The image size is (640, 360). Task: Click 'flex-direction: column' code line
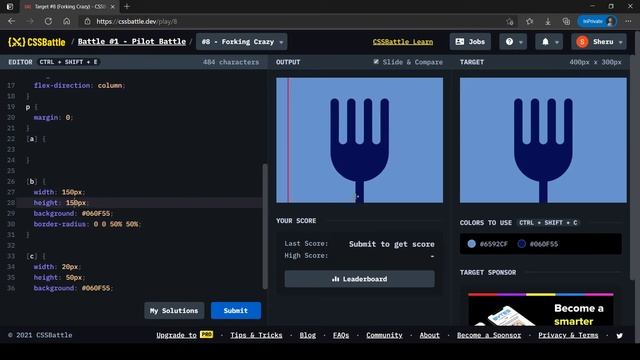tap(80, 85)
